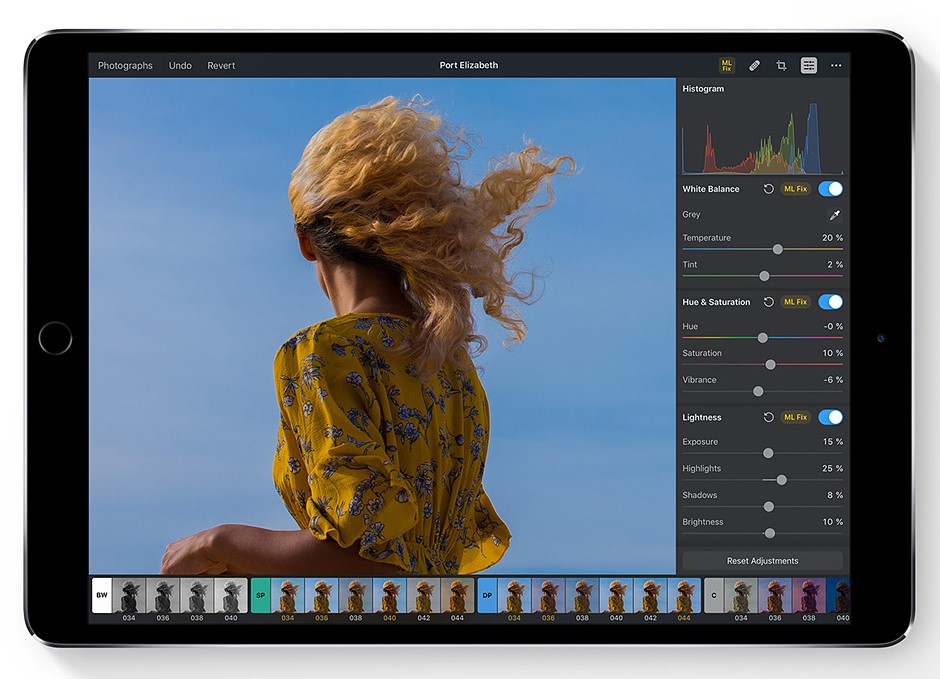Select the Repair tool in the toolbar
Viewport: 940px width, 679px height.
tap(755, 65)
